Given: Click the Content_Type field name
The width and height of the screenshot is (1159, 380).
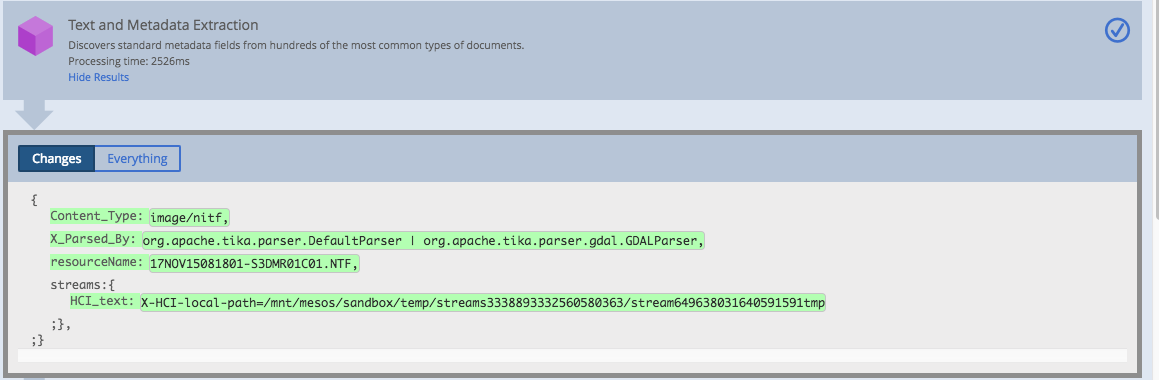Looking at the screenshot, I should 97,216.
